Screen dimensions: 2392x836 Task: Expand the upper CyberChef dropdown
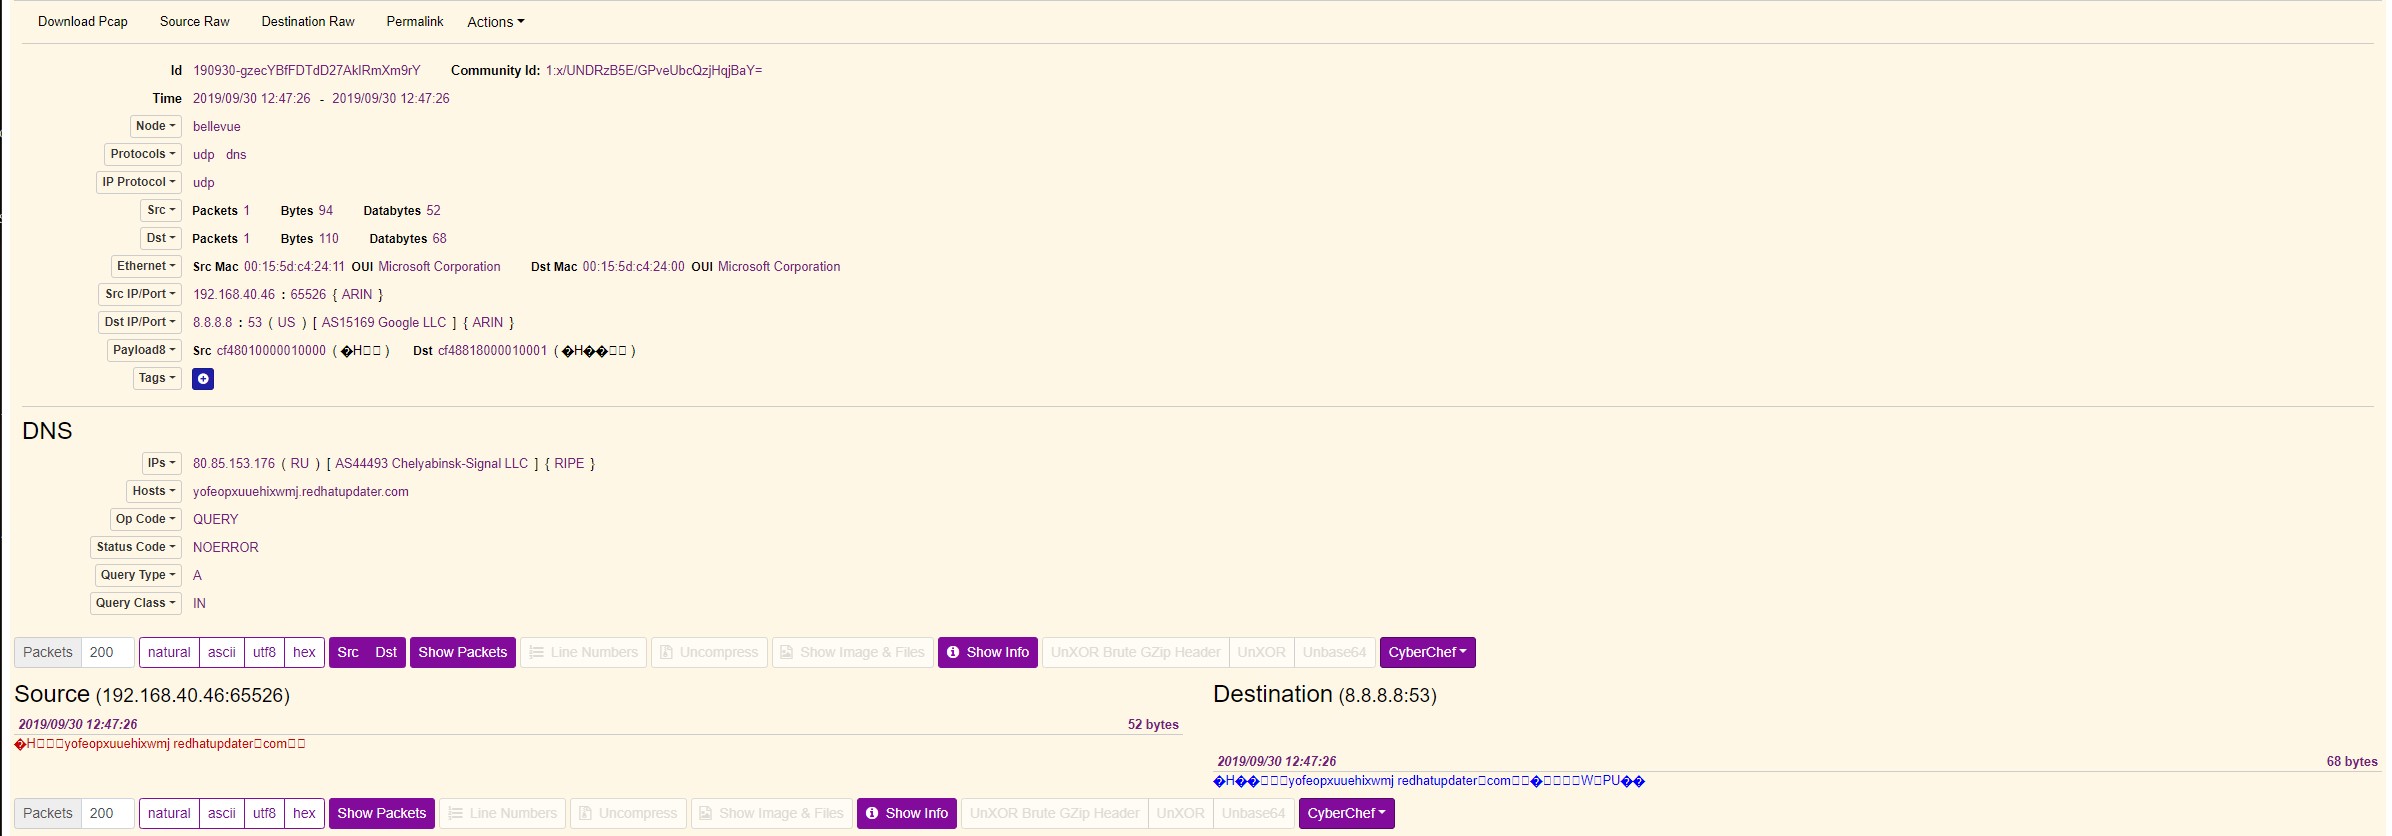click(x=1427, y=652)
